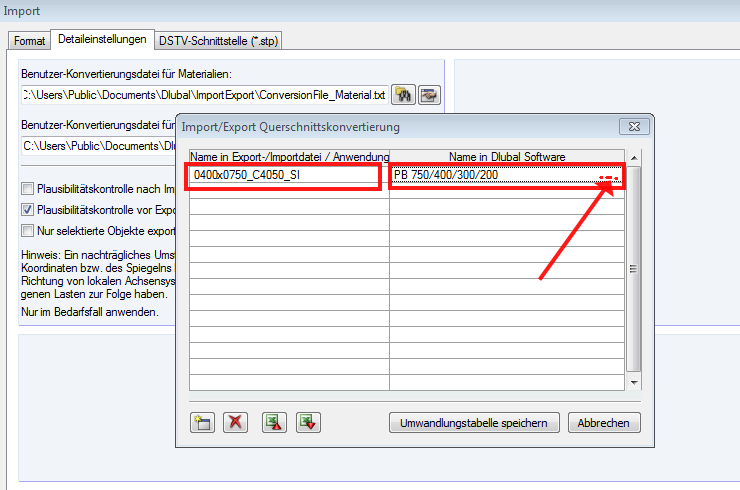The width and height of the screenshot is (740, 490).
Task: Click the Excel import icon with red arrow
Action: click(273, 422)
